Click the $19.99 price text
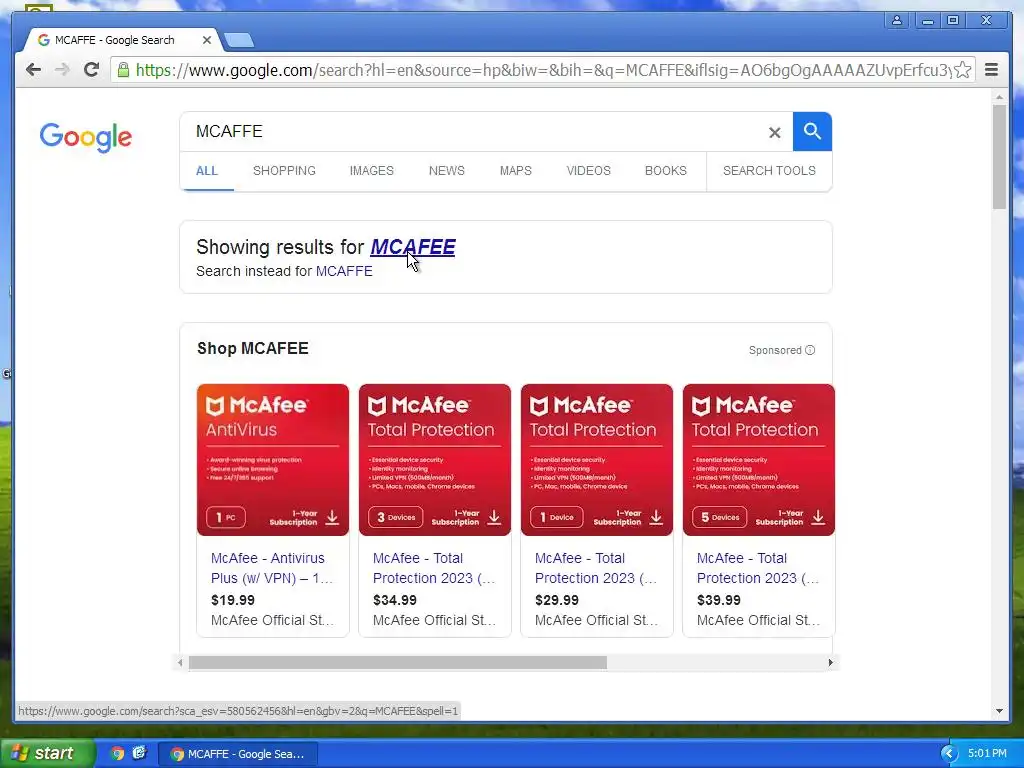 click(x=233, y=600)
